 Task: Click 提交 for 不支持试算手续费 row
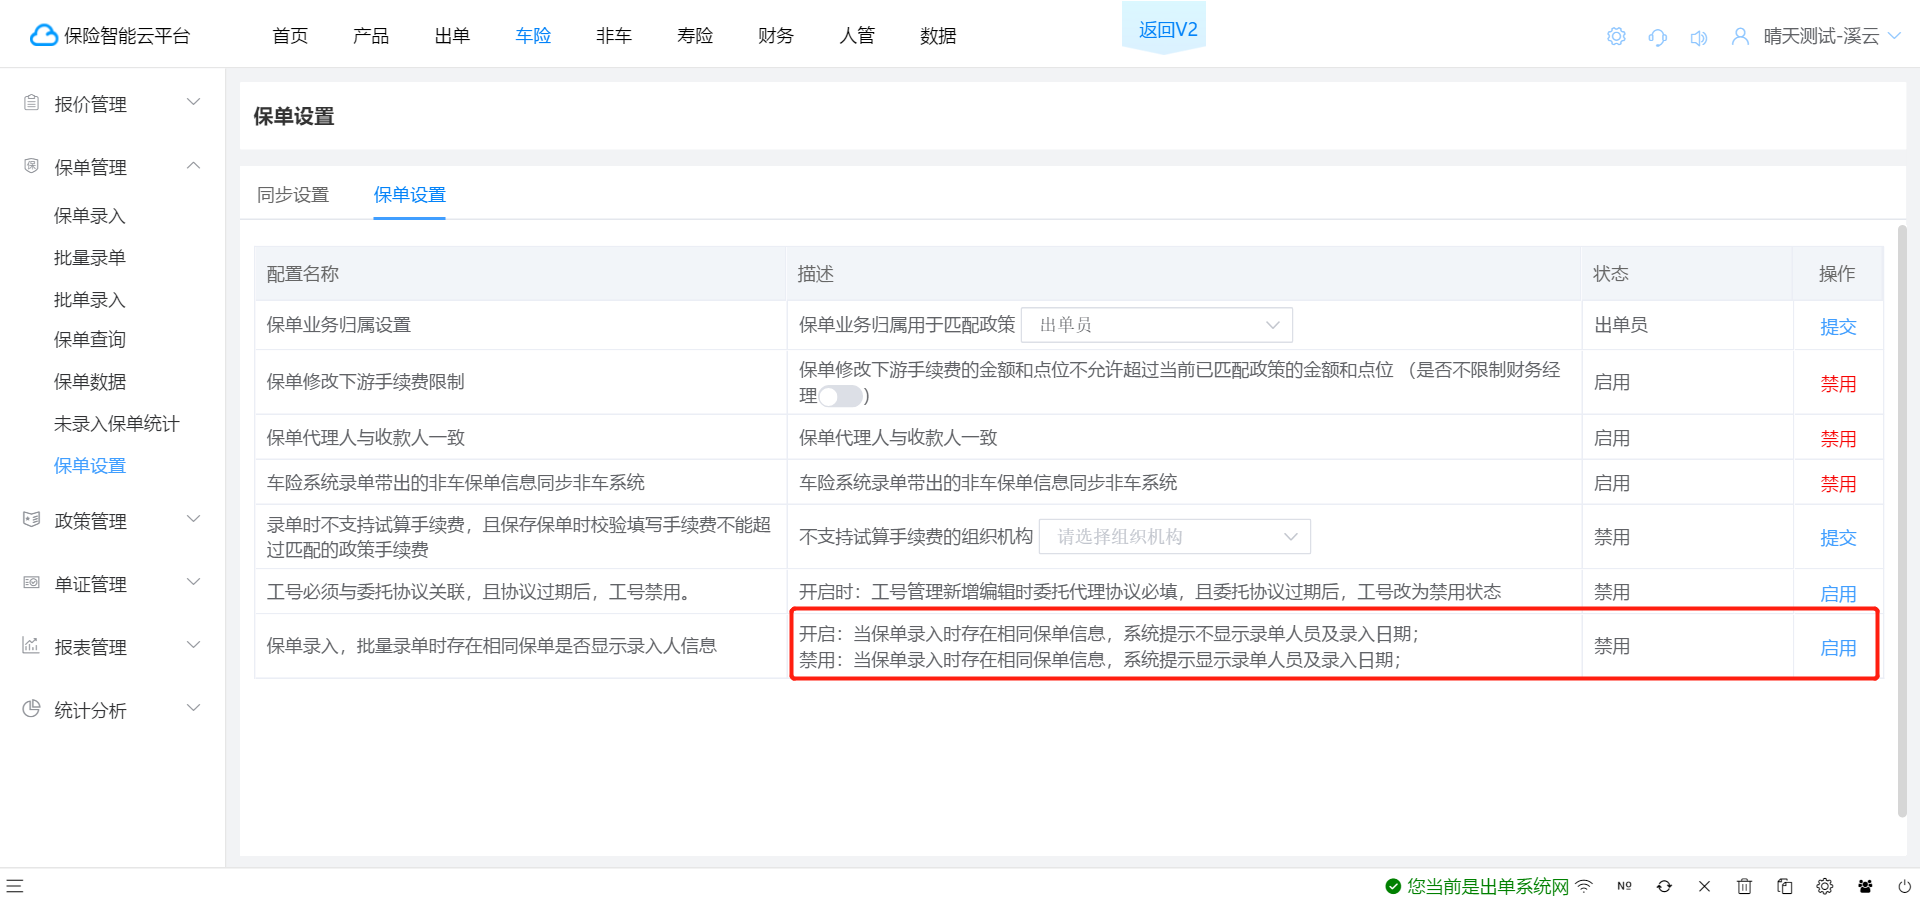point(1838,538)
